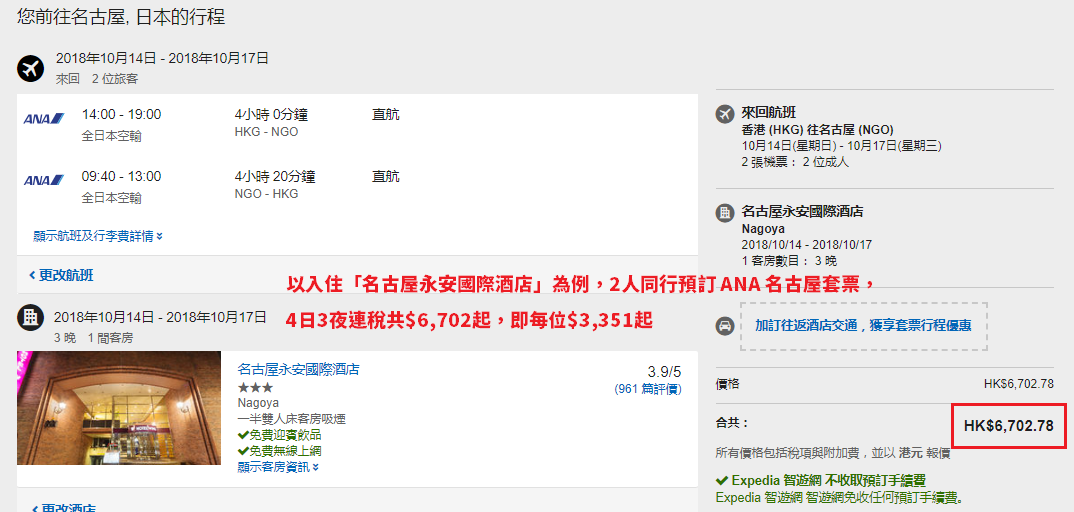This screenshot has height=512, width=1074.
Task: Expand 顯示客房資訊 room info
Action: click(x=278, y=468)
